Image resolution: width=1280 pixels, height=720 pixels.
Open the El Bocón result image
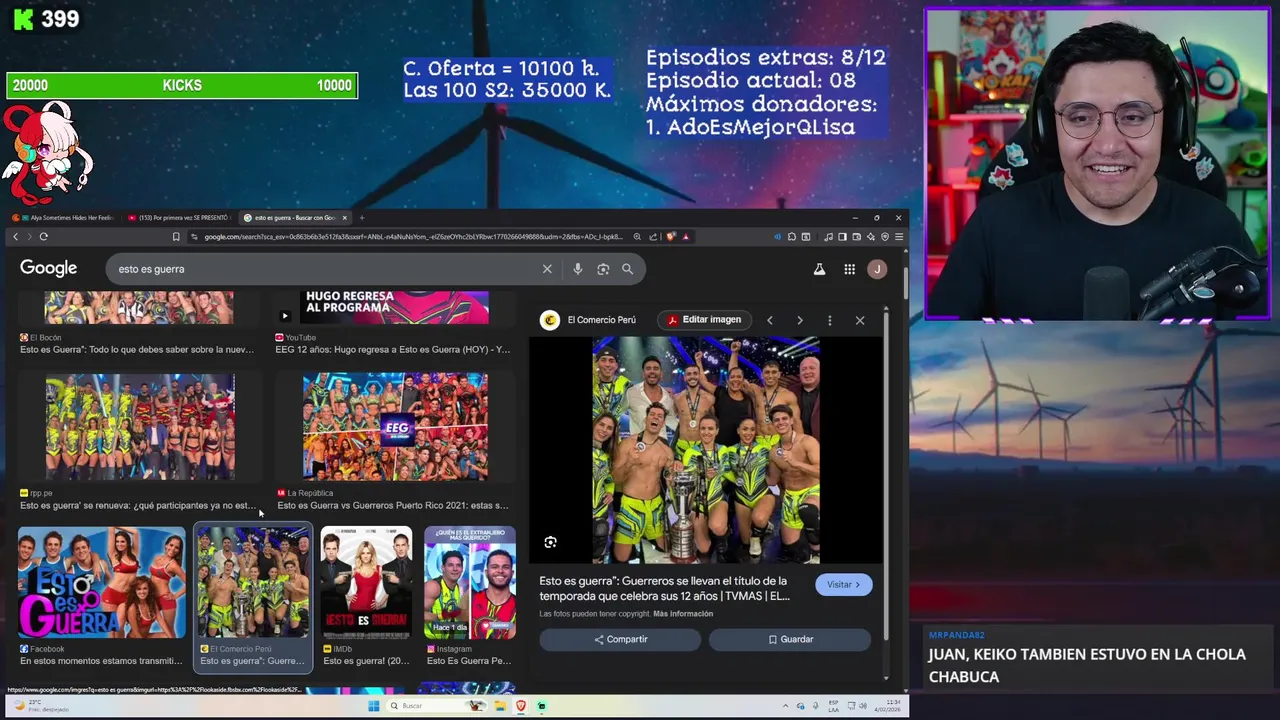click(x=140, y=308)
